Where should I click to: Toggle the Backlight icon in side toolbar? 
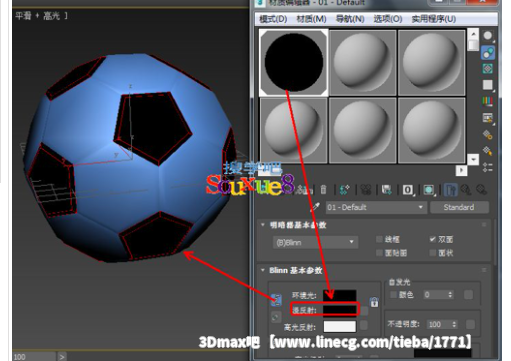488,53
